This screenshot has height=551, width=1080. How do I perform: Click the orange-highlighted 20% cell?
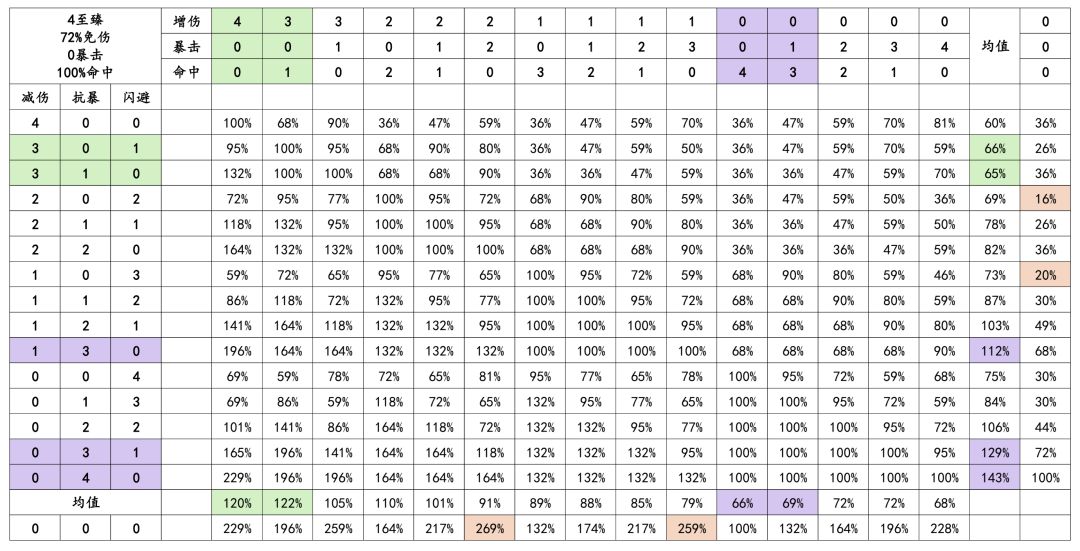click(1045, 275)
